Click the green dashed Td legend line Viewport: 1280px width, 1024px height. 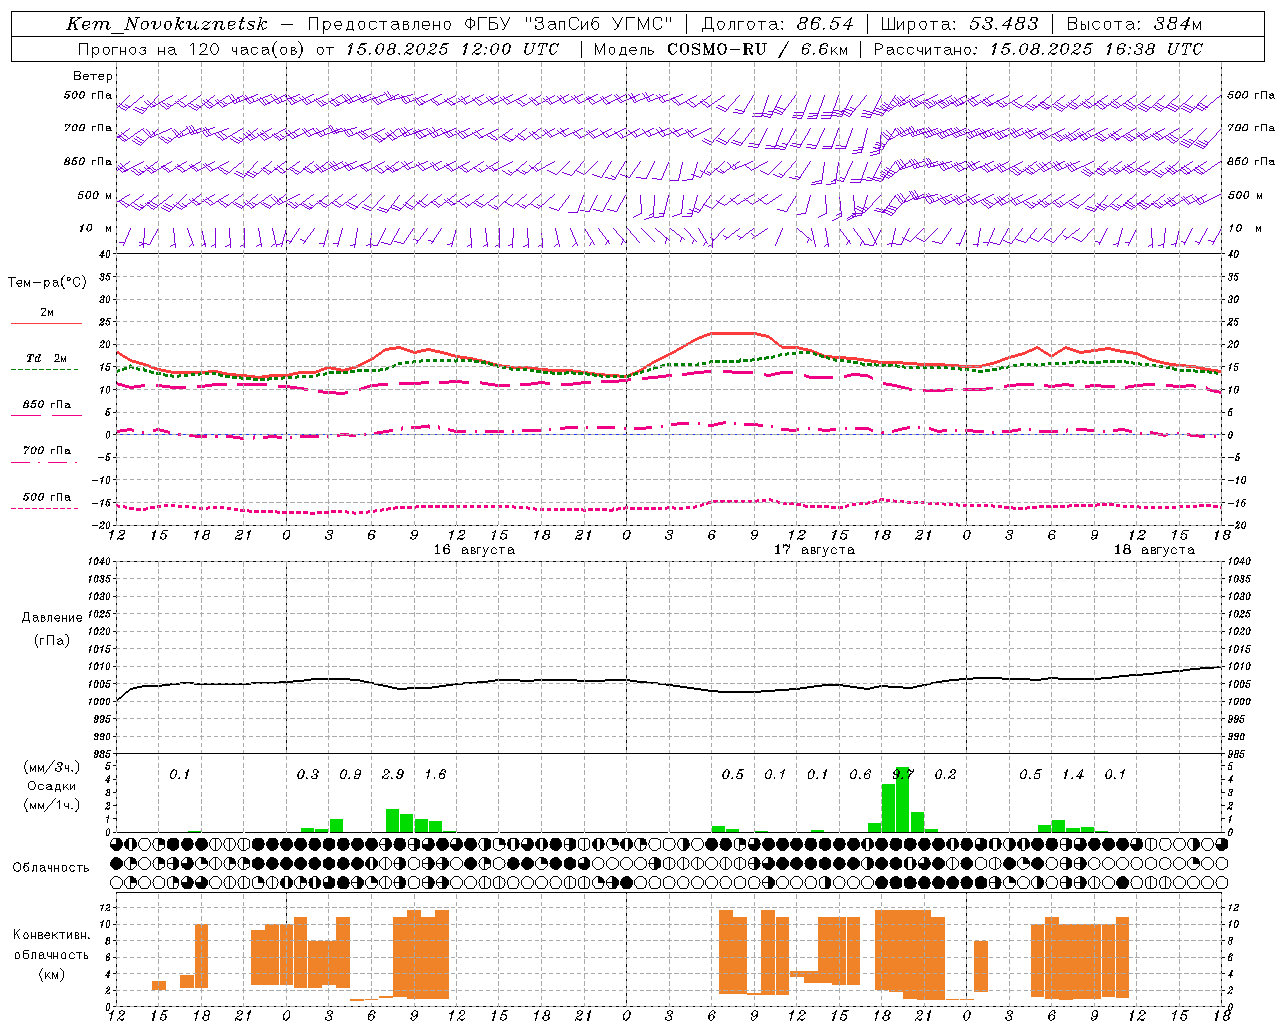44,370
